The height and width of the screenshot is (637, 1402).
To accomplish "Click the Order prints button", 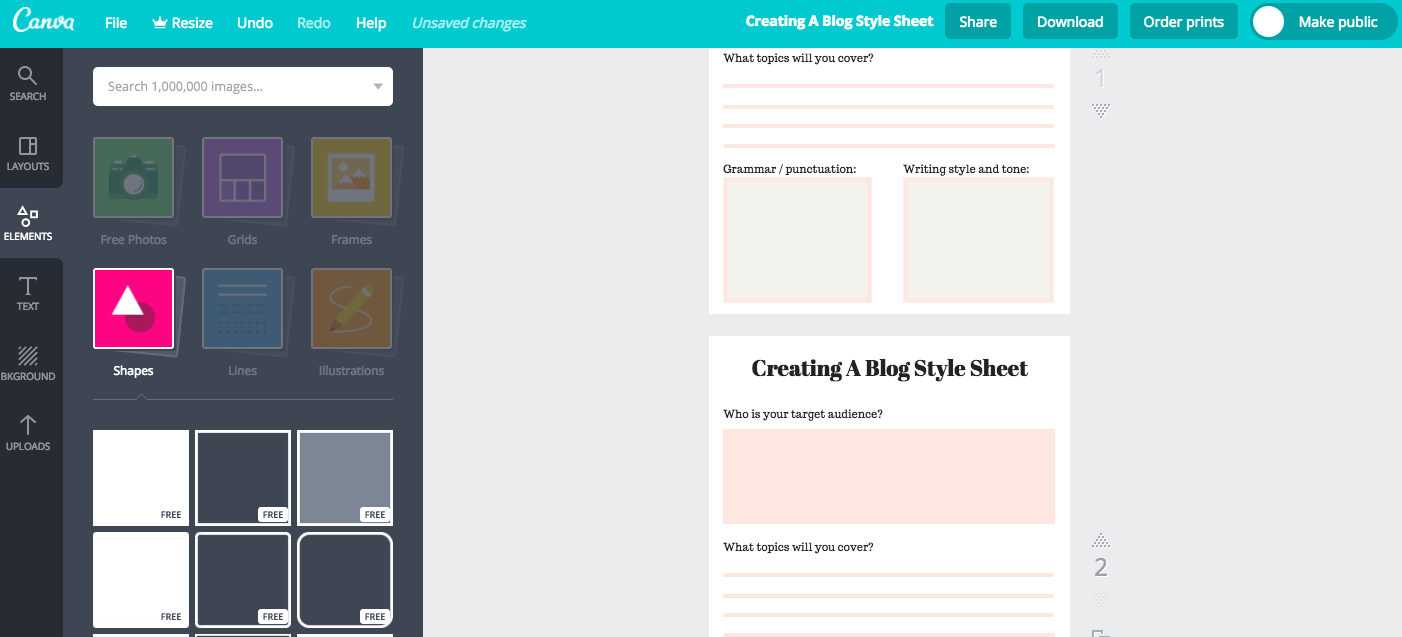I will (x=1184, y=21).
